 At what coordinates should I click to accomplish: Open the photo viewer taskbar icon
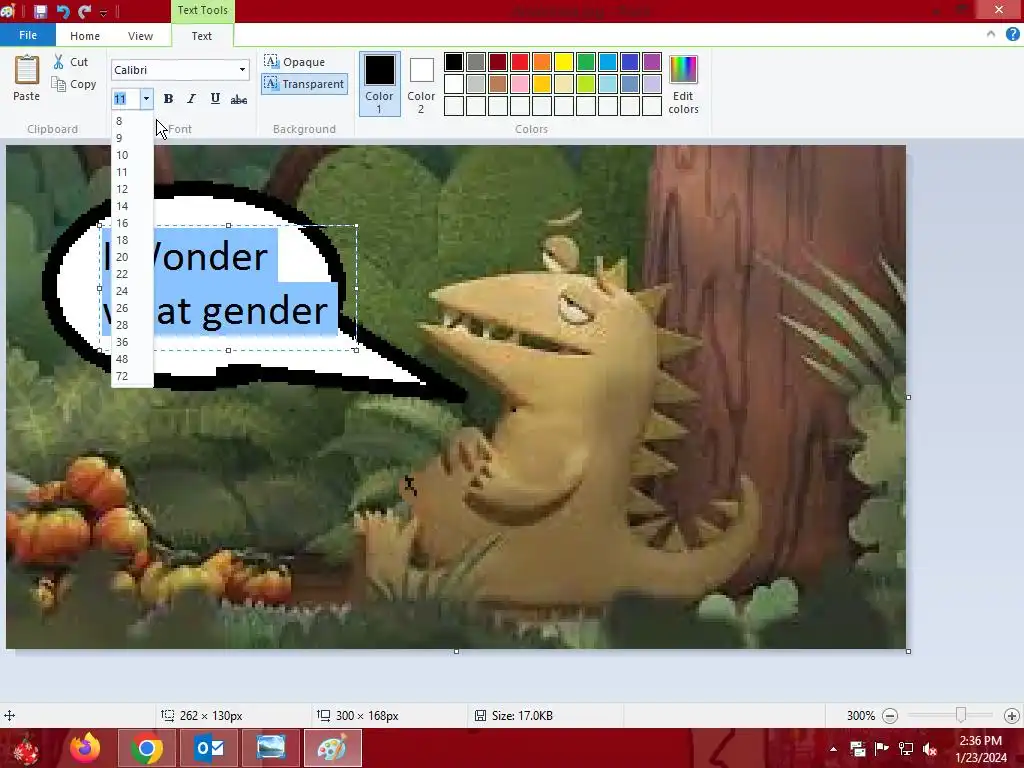(271, 748)
